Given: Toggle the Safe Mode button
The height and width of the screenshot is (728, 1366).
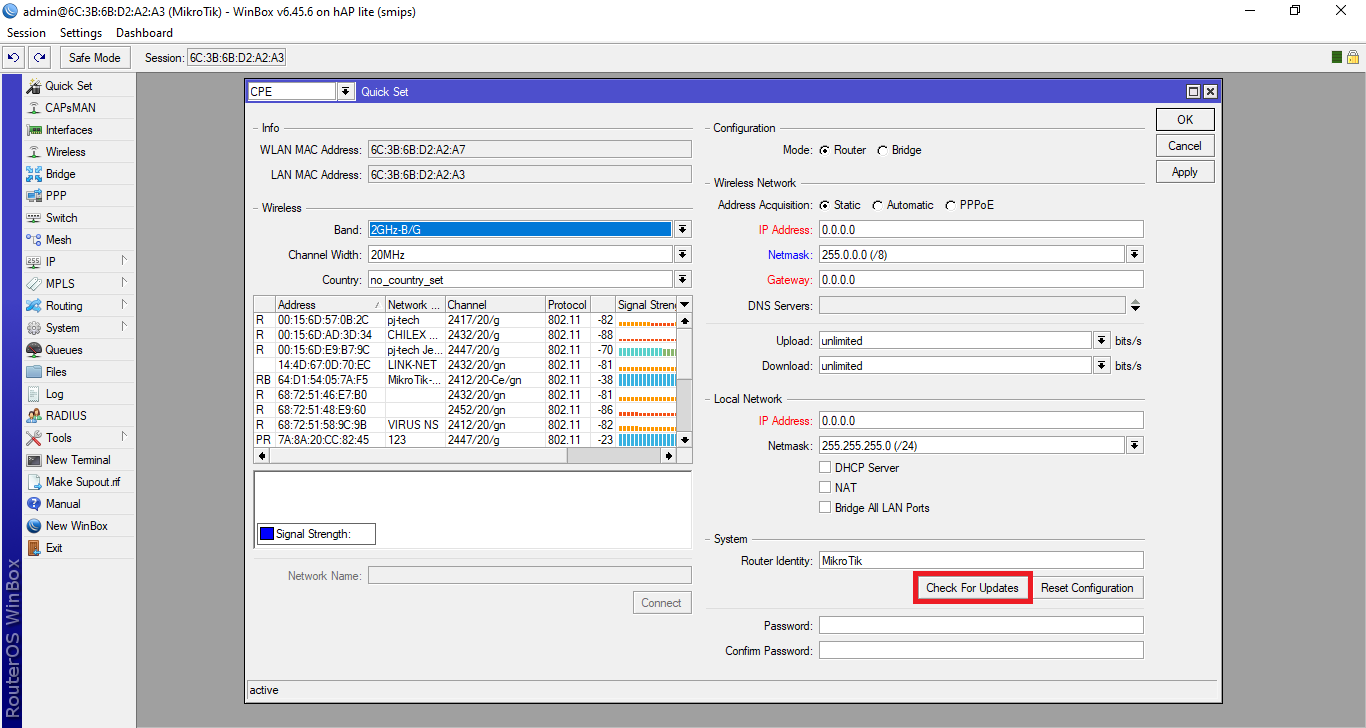Looking at the screenshot, I should [94, 57].
